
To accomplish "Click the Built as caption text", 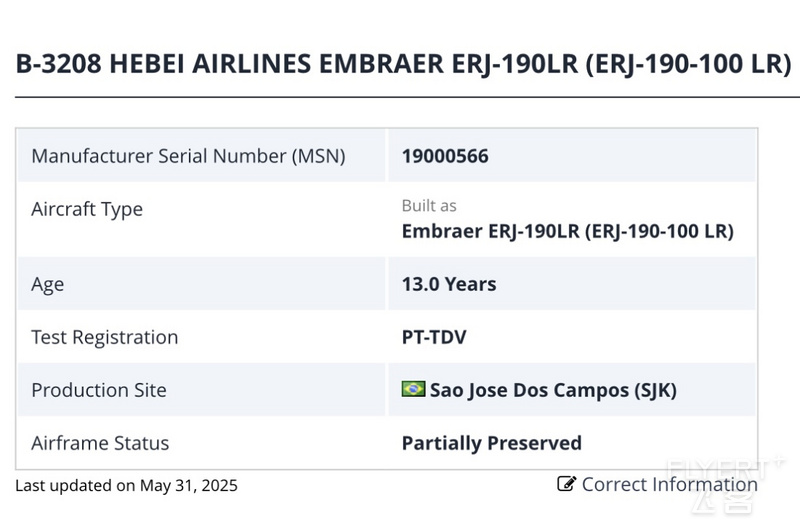I will point(429,206).
